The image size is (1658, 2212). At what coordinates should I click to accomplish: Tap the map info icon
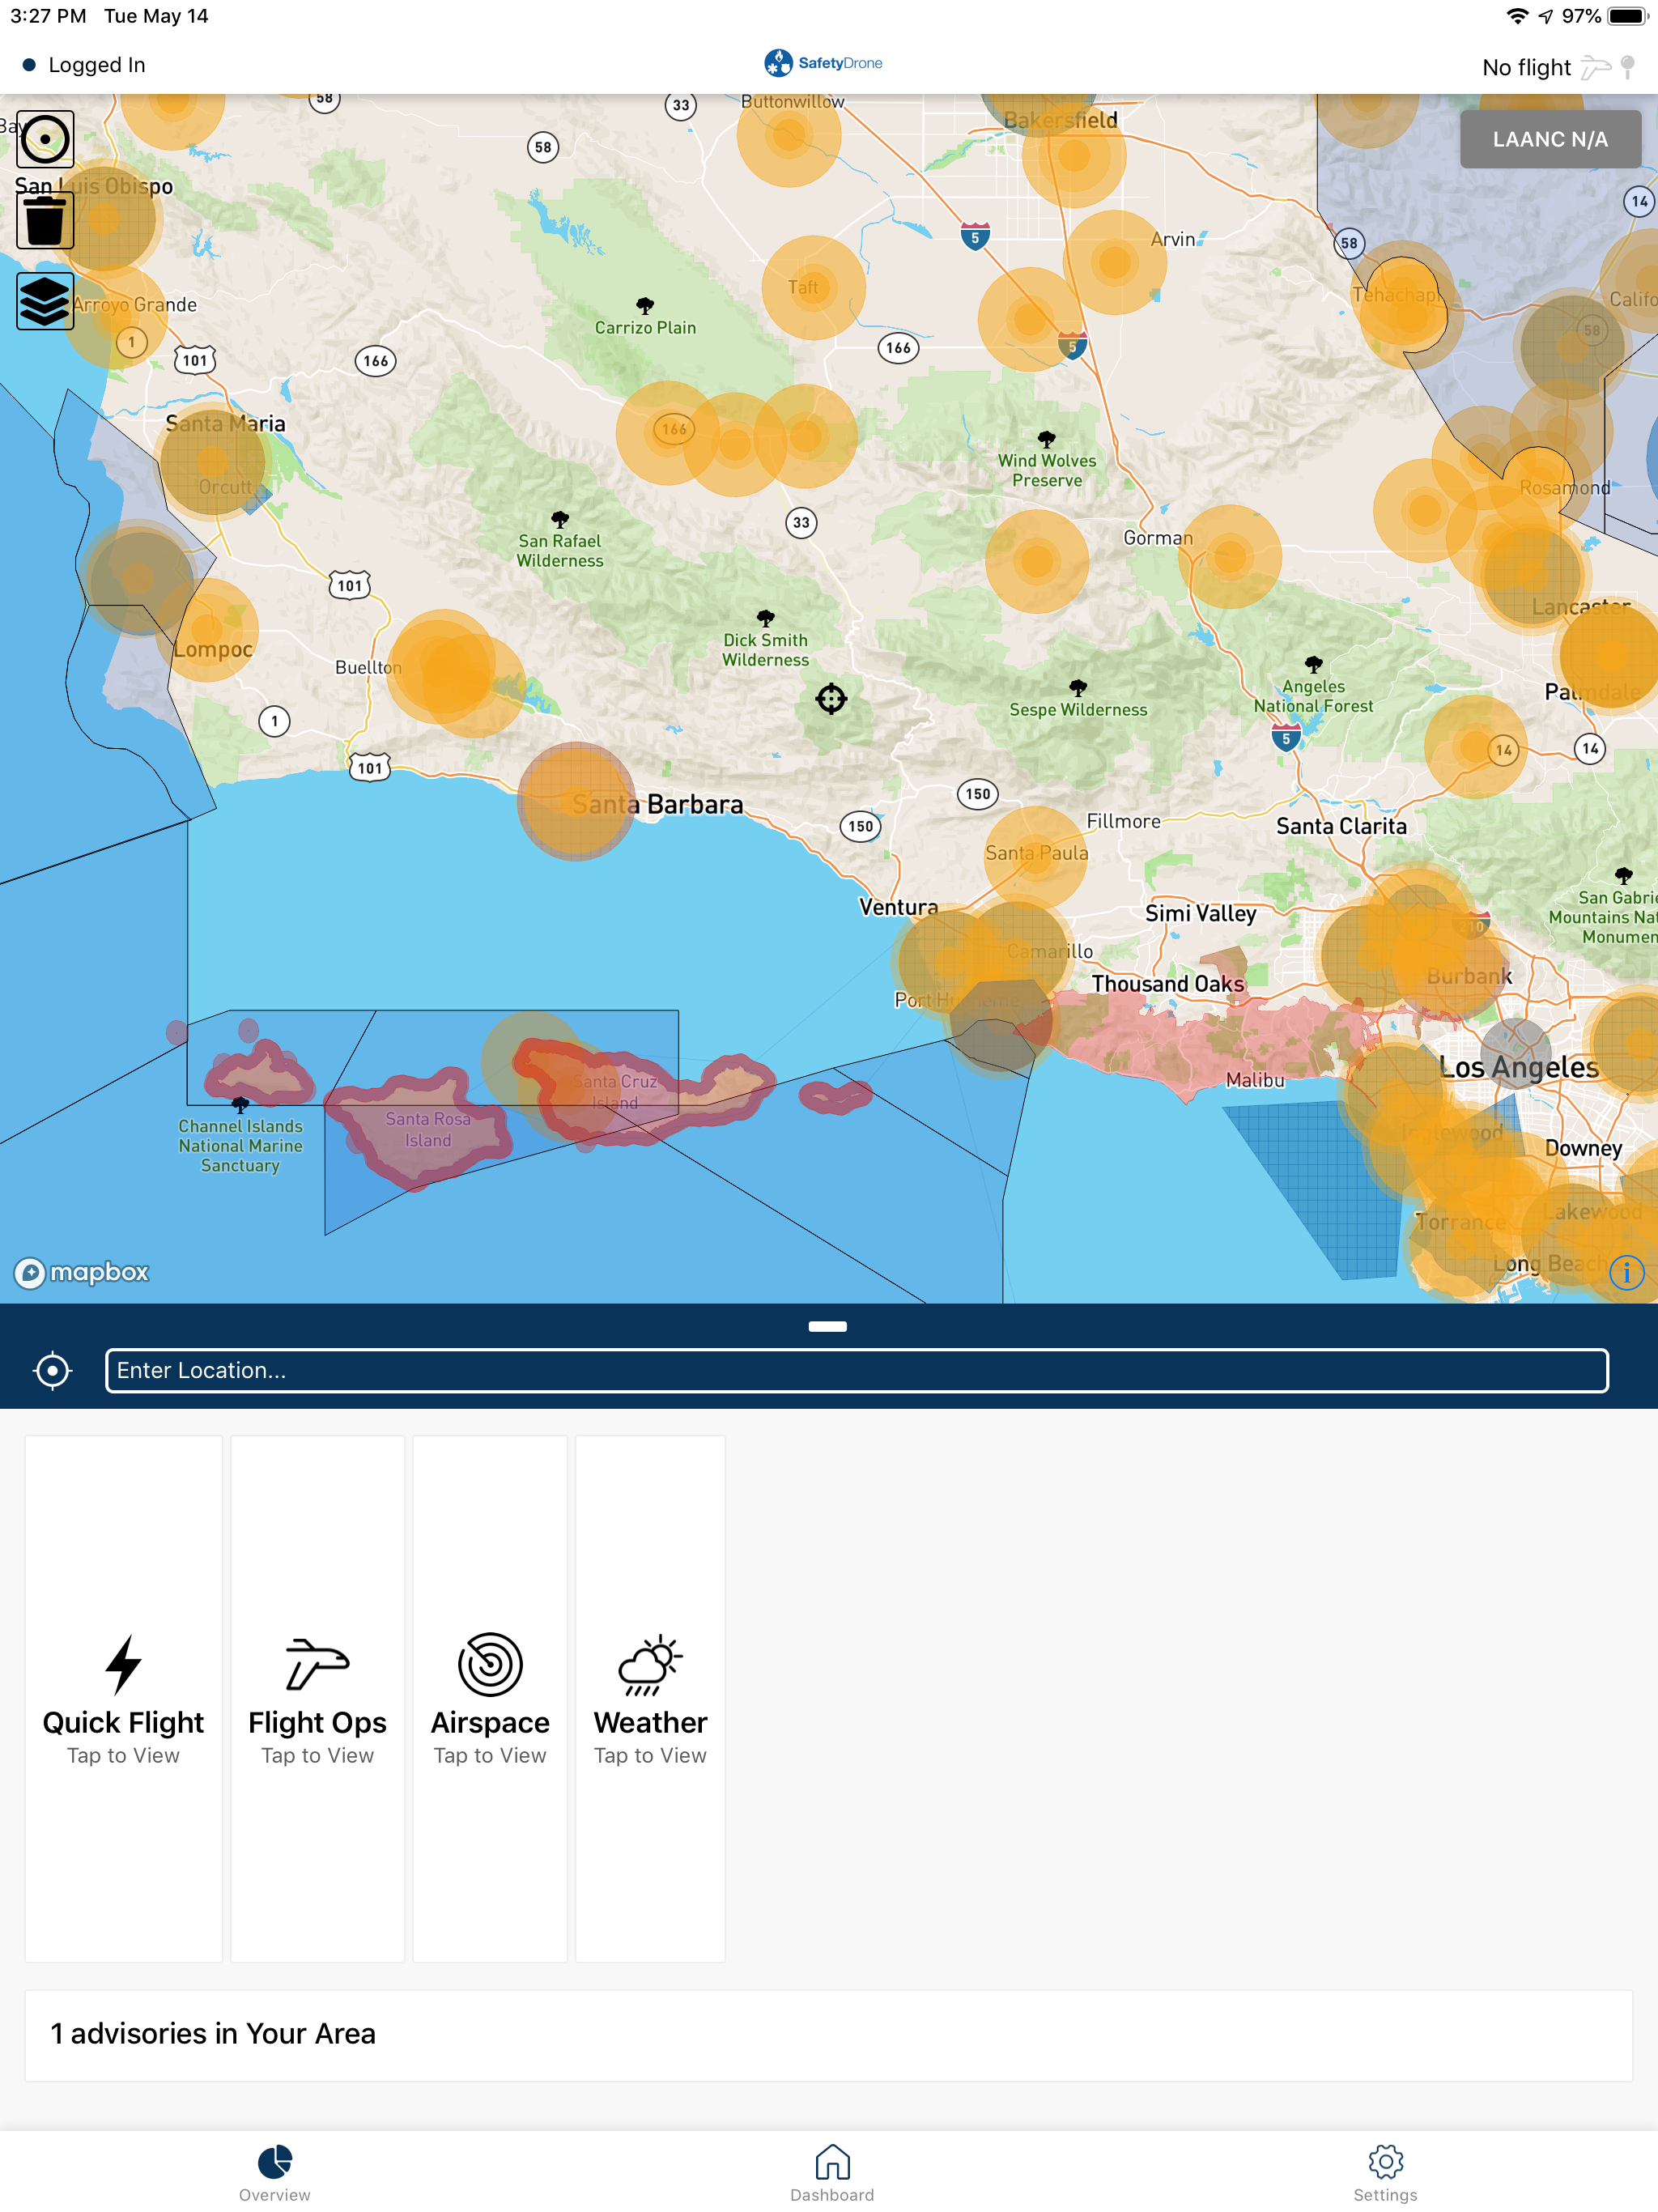click(x=1627, y=1272)
